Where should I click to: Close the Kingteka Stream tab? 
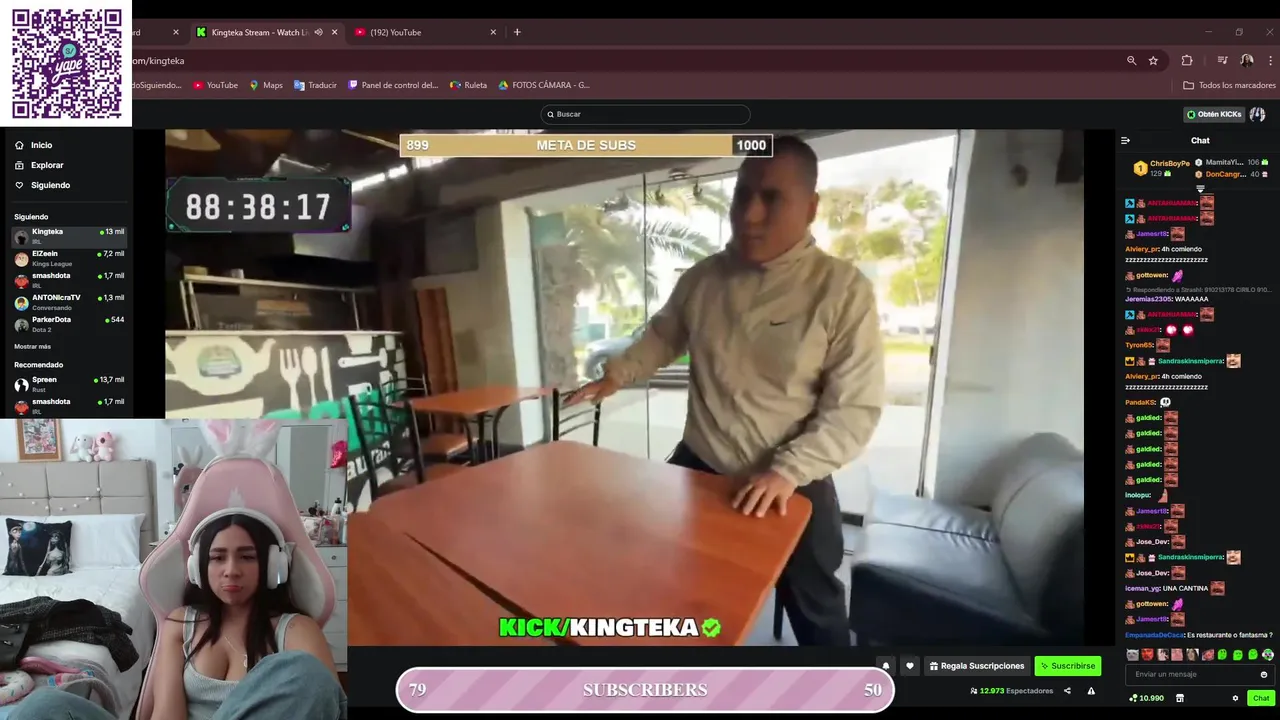(334, 32)
